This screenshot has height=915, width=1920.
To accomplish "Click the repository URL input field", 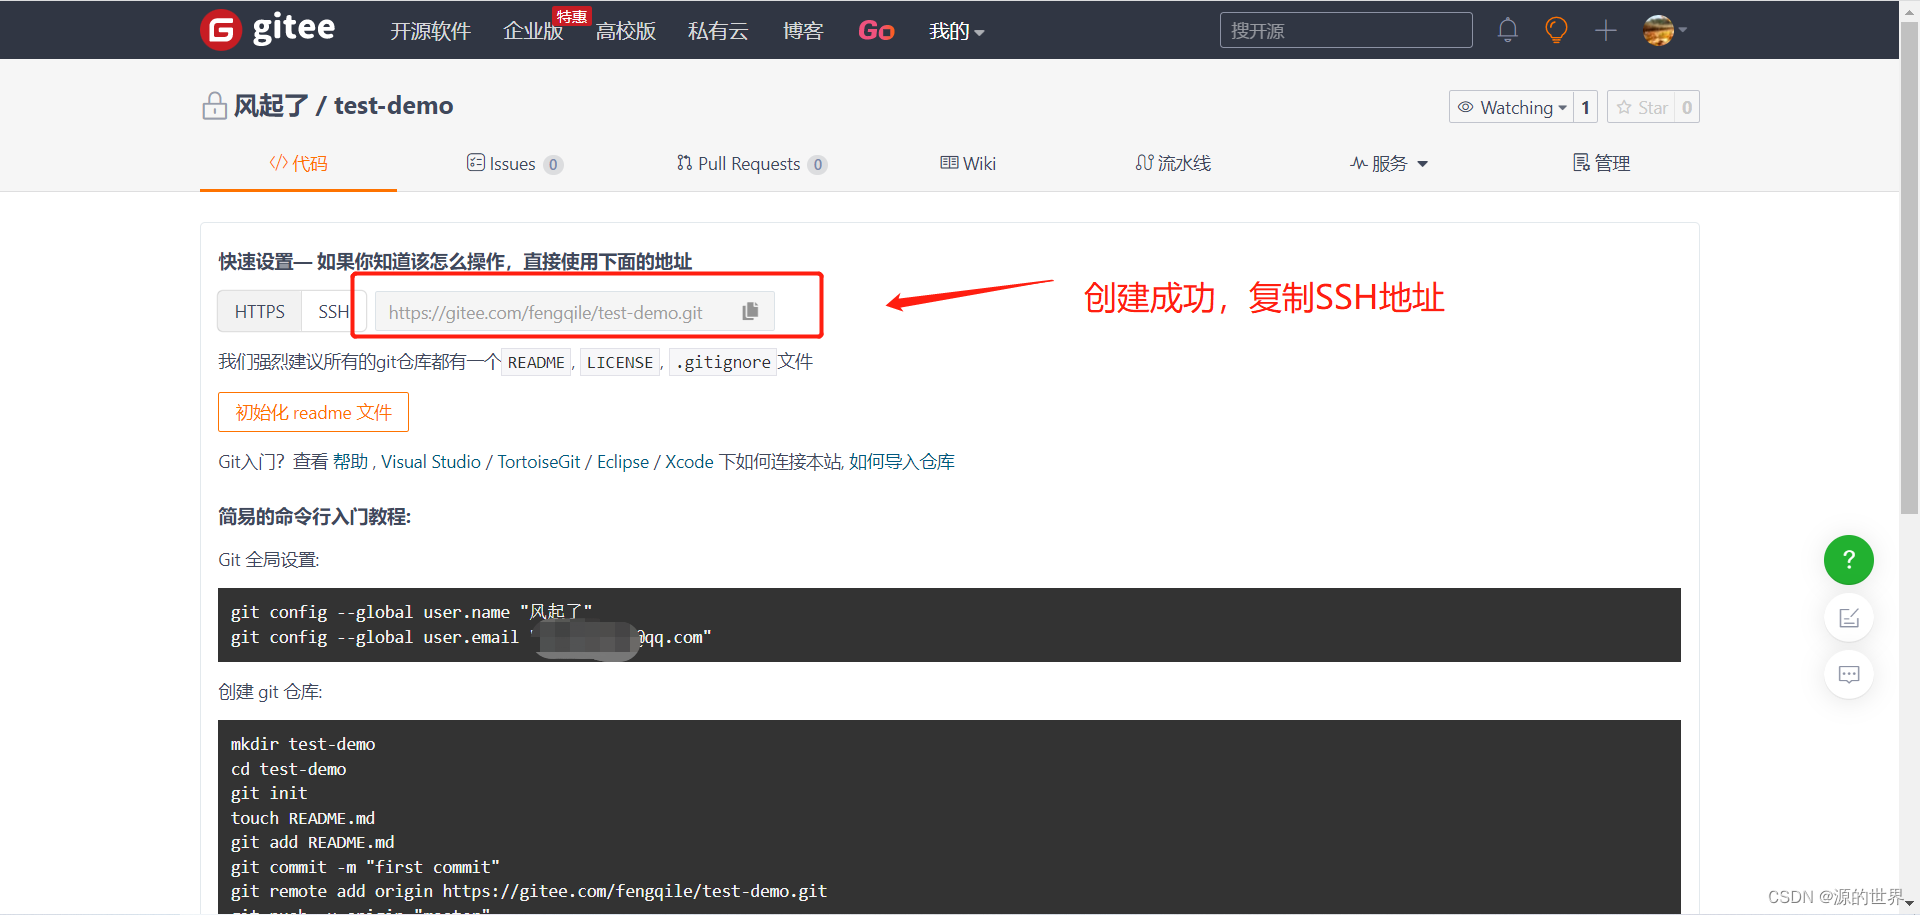I will (574, 312).
